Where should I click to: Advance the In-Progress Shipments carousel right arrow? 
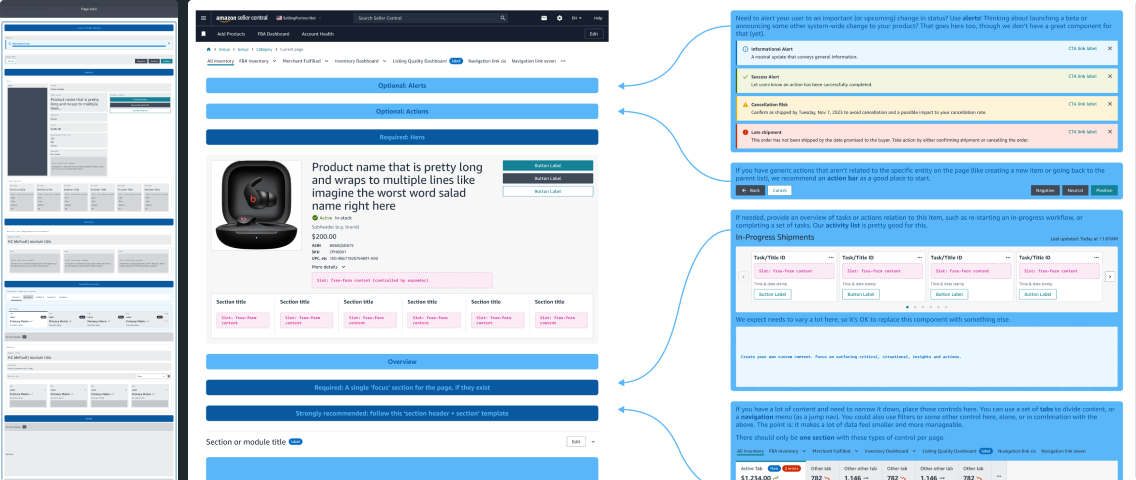[1109, 276]
